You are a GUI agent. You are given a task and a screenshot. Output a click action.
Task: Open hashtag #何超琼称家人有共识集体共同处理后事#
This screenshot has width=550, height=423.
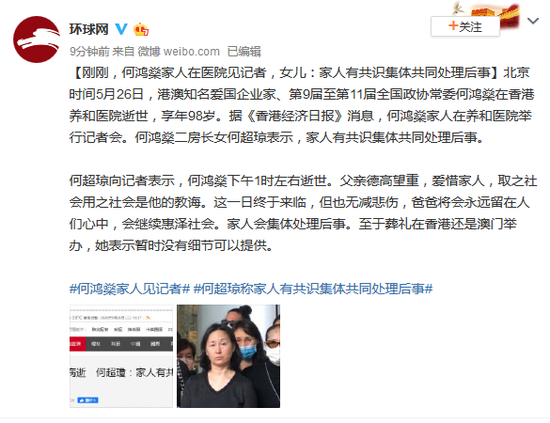[x=313, y=289]
